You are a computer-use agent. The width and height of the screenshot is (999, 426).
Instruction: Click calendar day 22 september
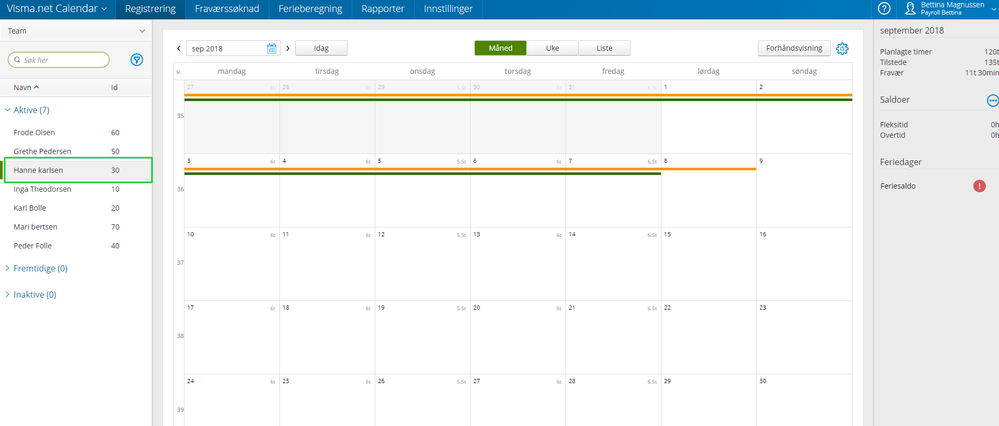point(708,336)
